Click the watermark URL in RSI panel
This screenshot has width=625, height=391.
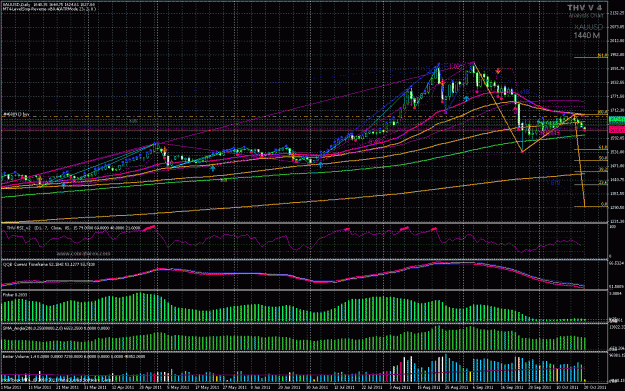pyautogui.click(x=83, y=253)
